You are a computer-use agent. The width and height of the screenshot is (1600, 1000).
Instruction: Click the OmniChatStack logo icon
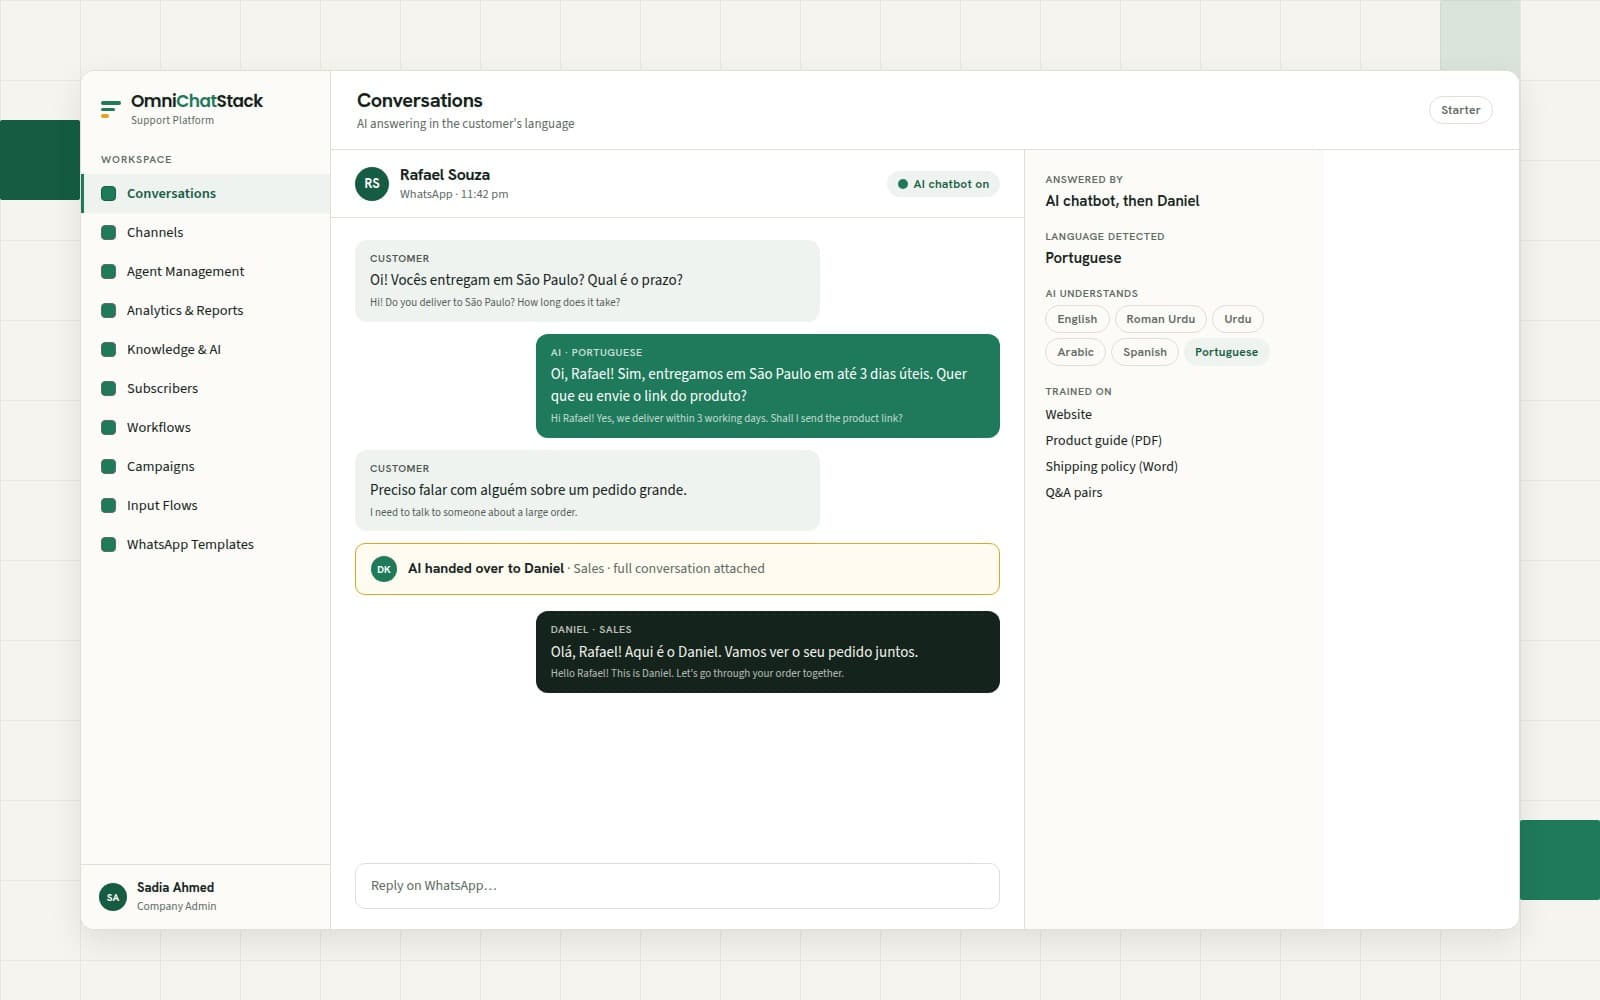click(x=110, y=109)
